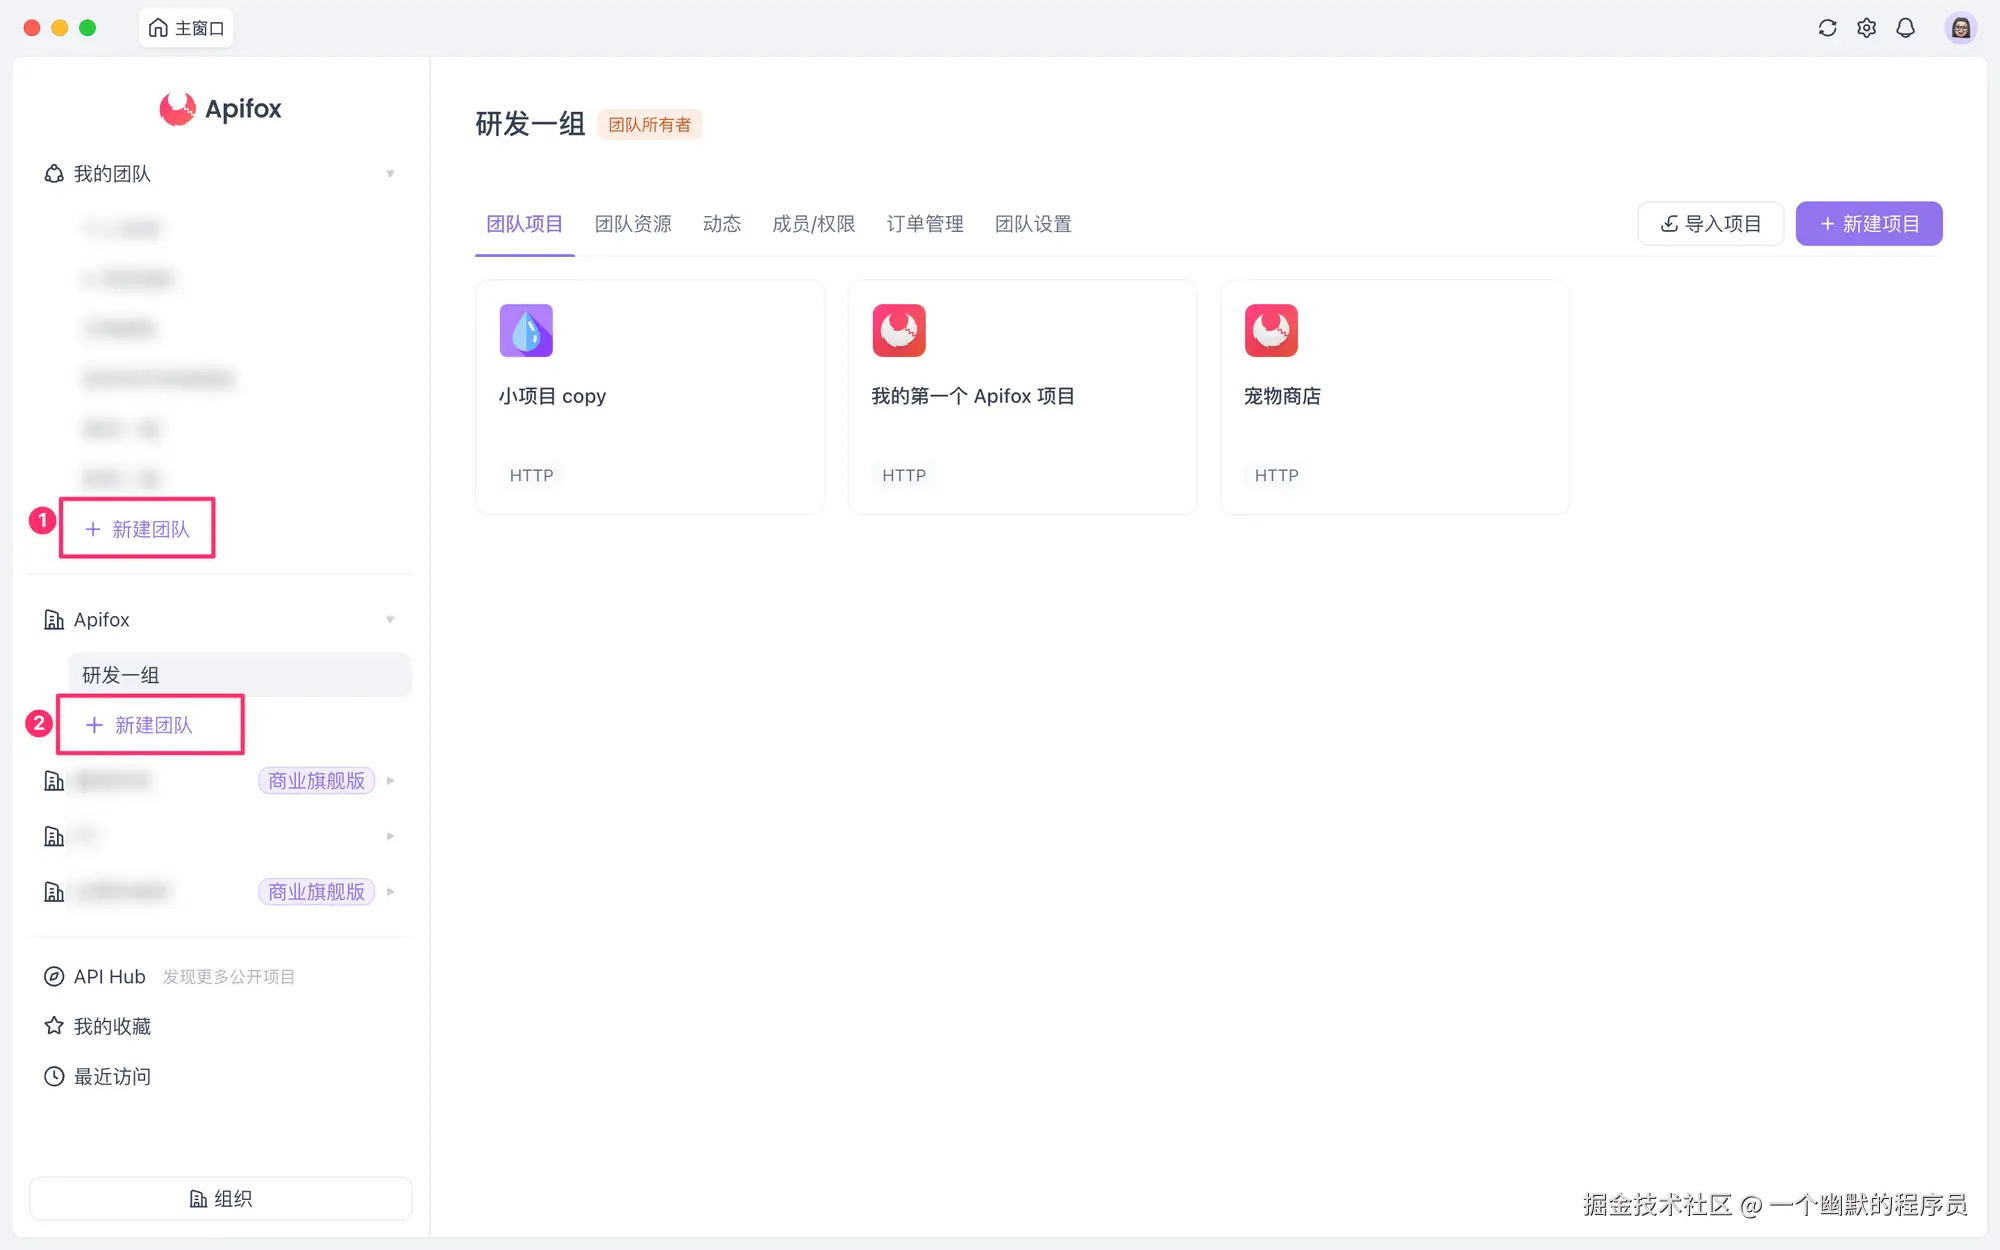Open the 宠物商店 project card
Image resolution: width=2000 pixels, height=1250 pixels.
[x=1394, y=397]
